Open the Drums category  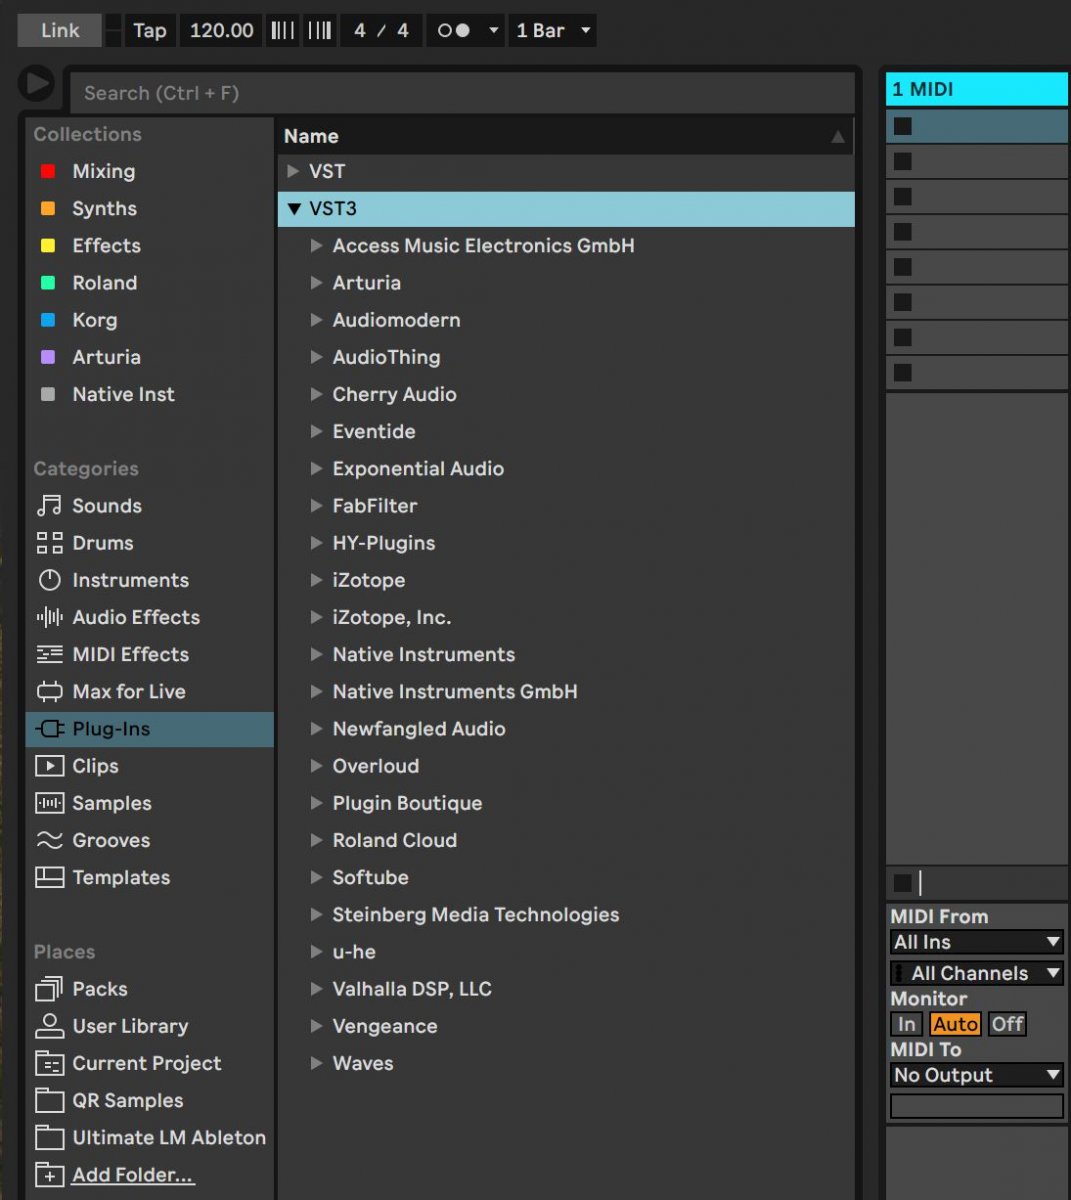(x=149, y=543)
